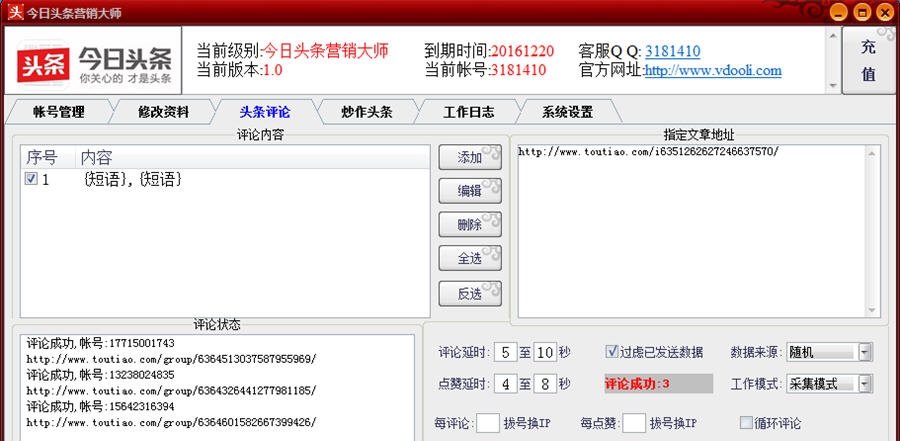Click status line with account 17715001743
This screenshot has height=441, width=900.
[x=100, y=343]
